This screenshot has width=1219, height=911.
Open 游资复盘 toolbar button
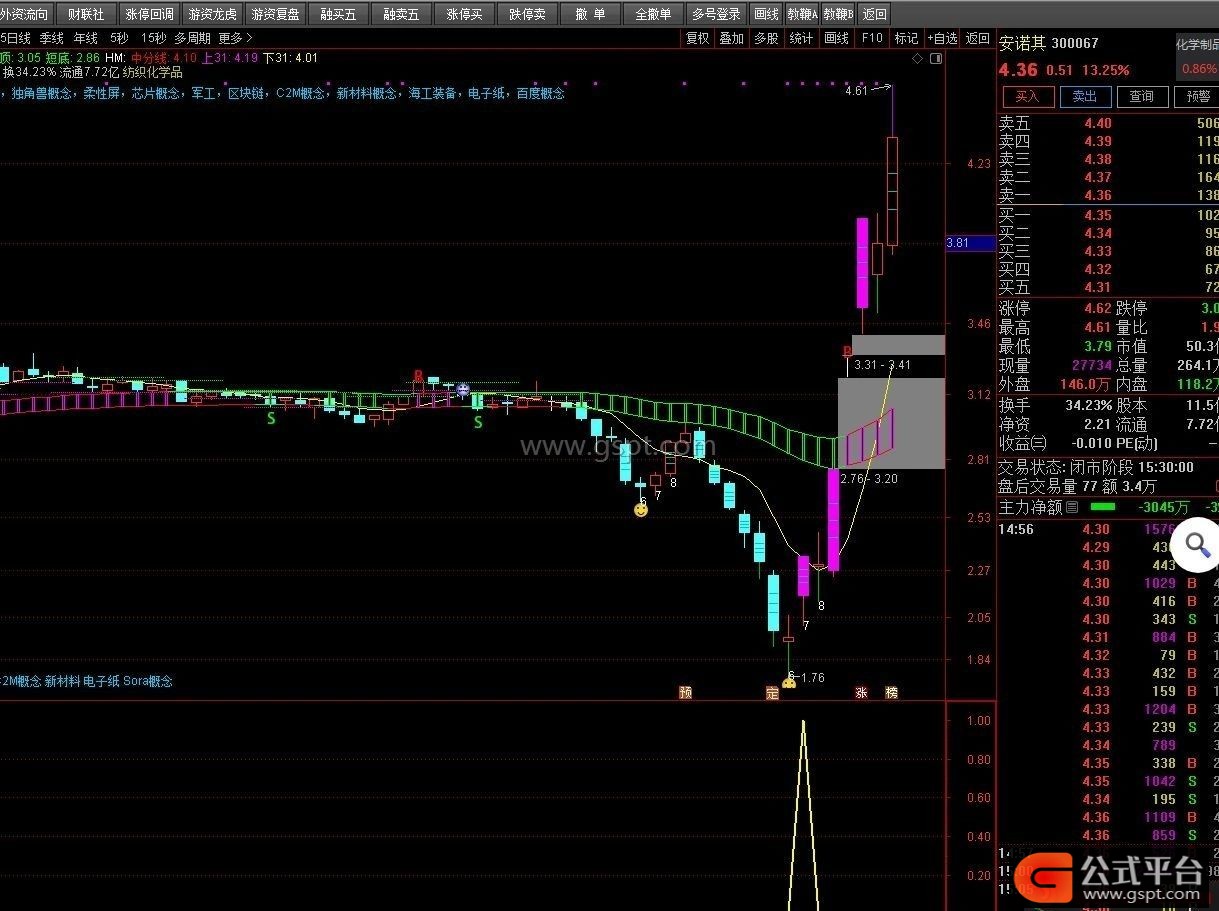coord(276,14)
